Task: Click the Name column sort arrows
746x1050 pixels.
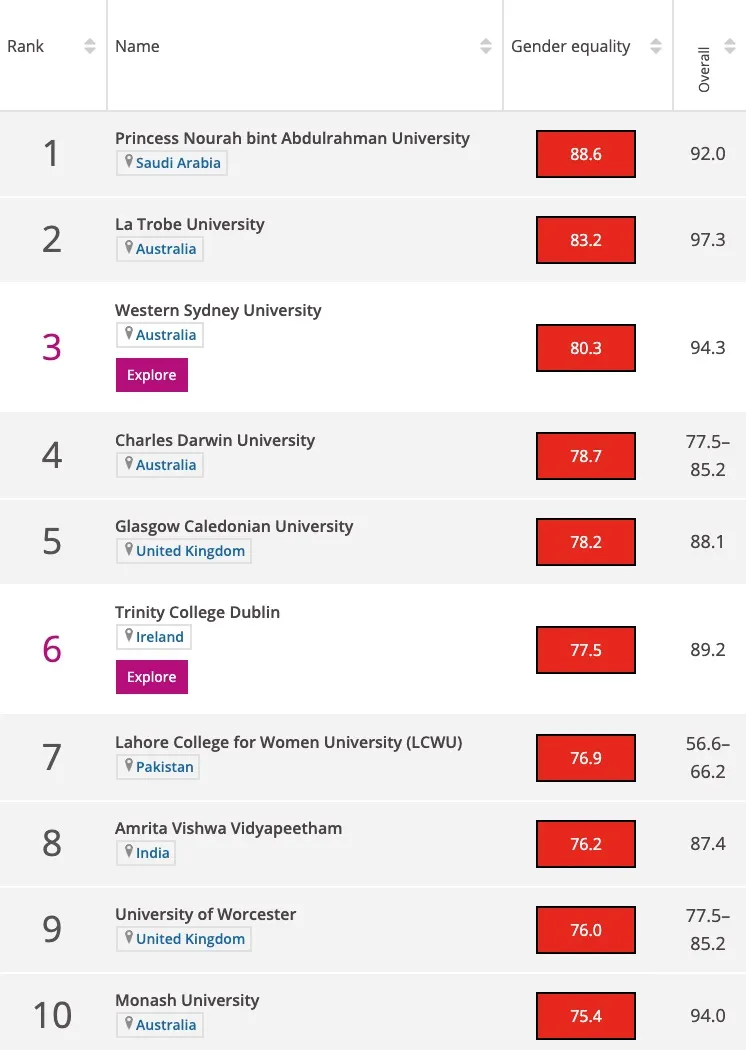Action: pyautogui.click(x=486, y=46)
